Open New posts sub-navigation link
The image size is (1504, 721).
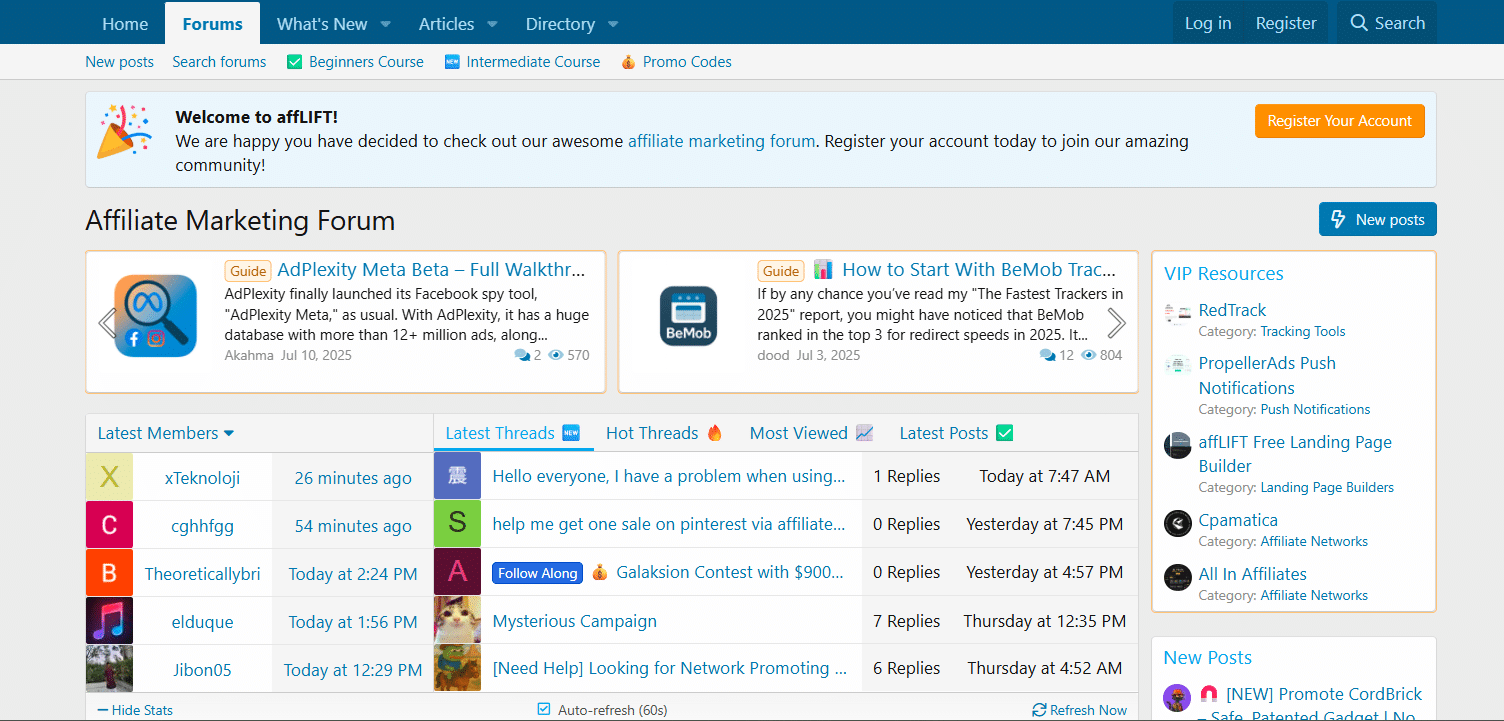120,62
